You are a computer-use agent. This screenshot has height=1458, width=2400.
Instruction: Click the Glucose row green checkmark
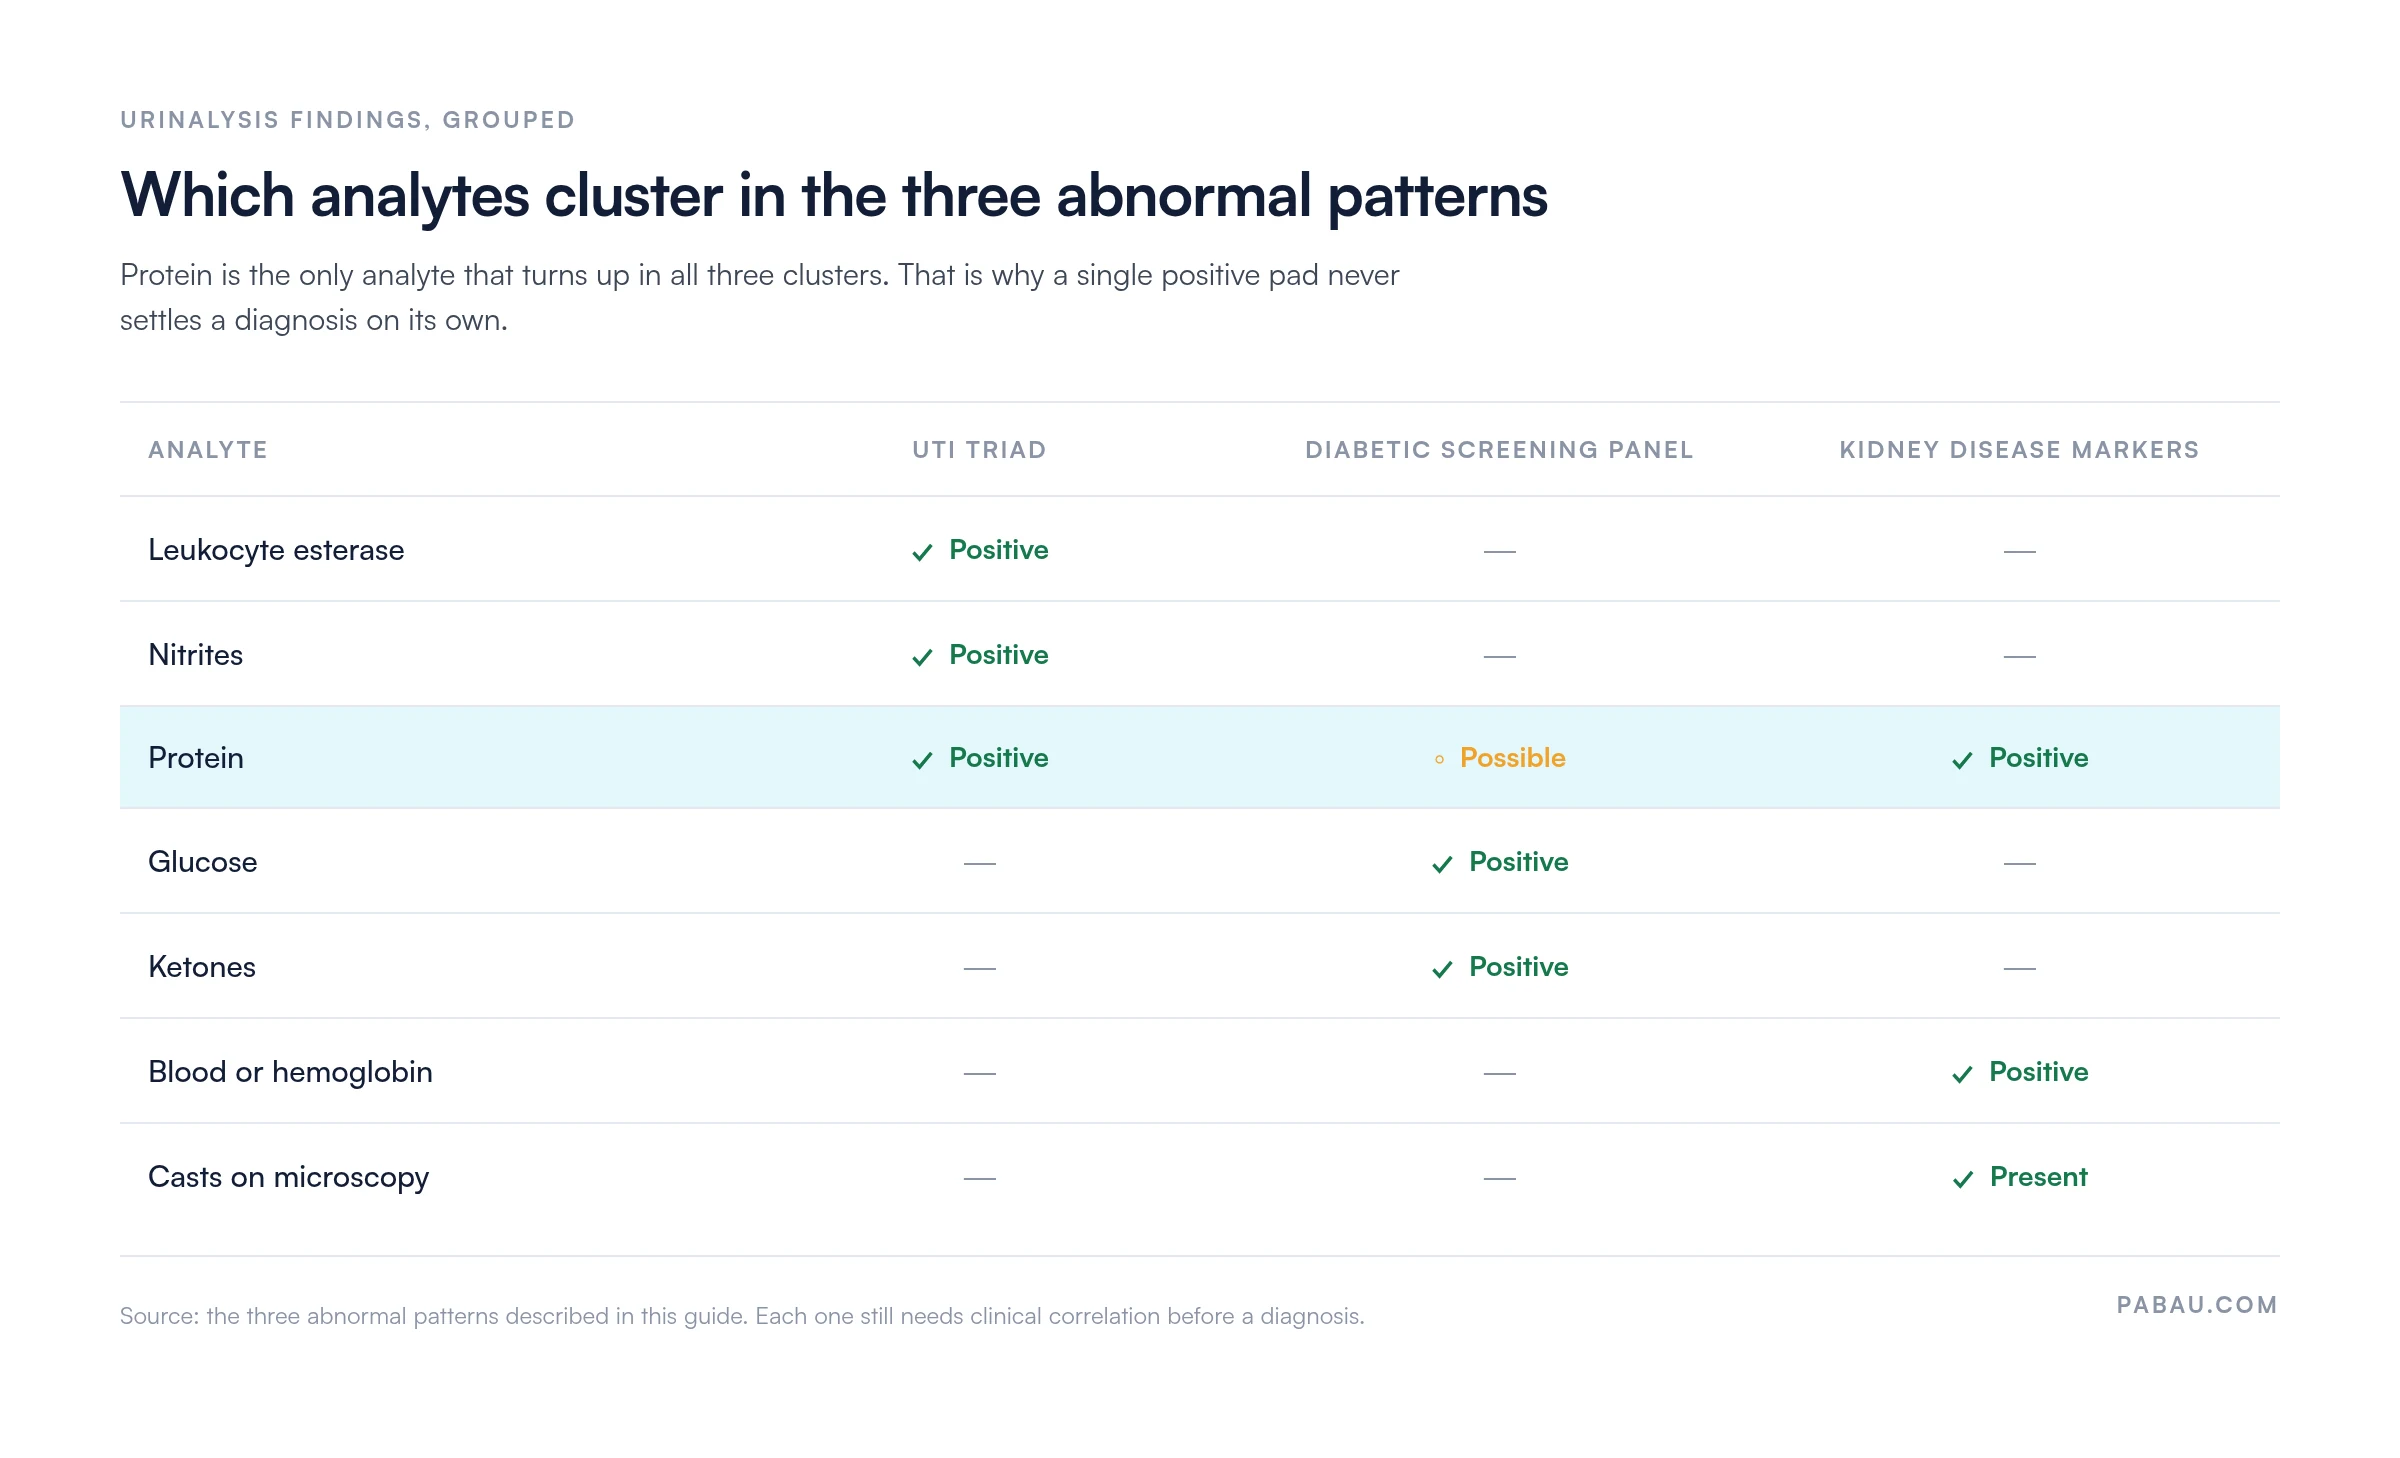coord(1442,864)
